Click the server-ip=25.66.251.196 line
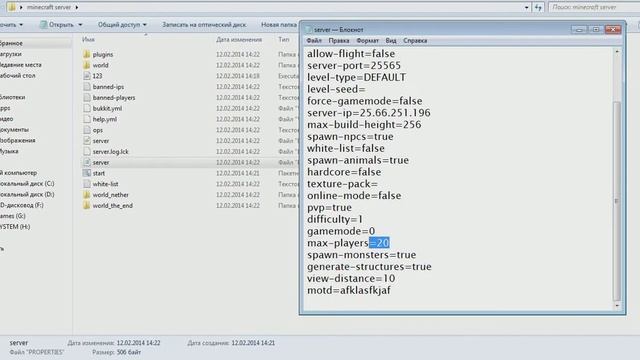This screenshot has width=640, height=360. (x=369, y=113)
